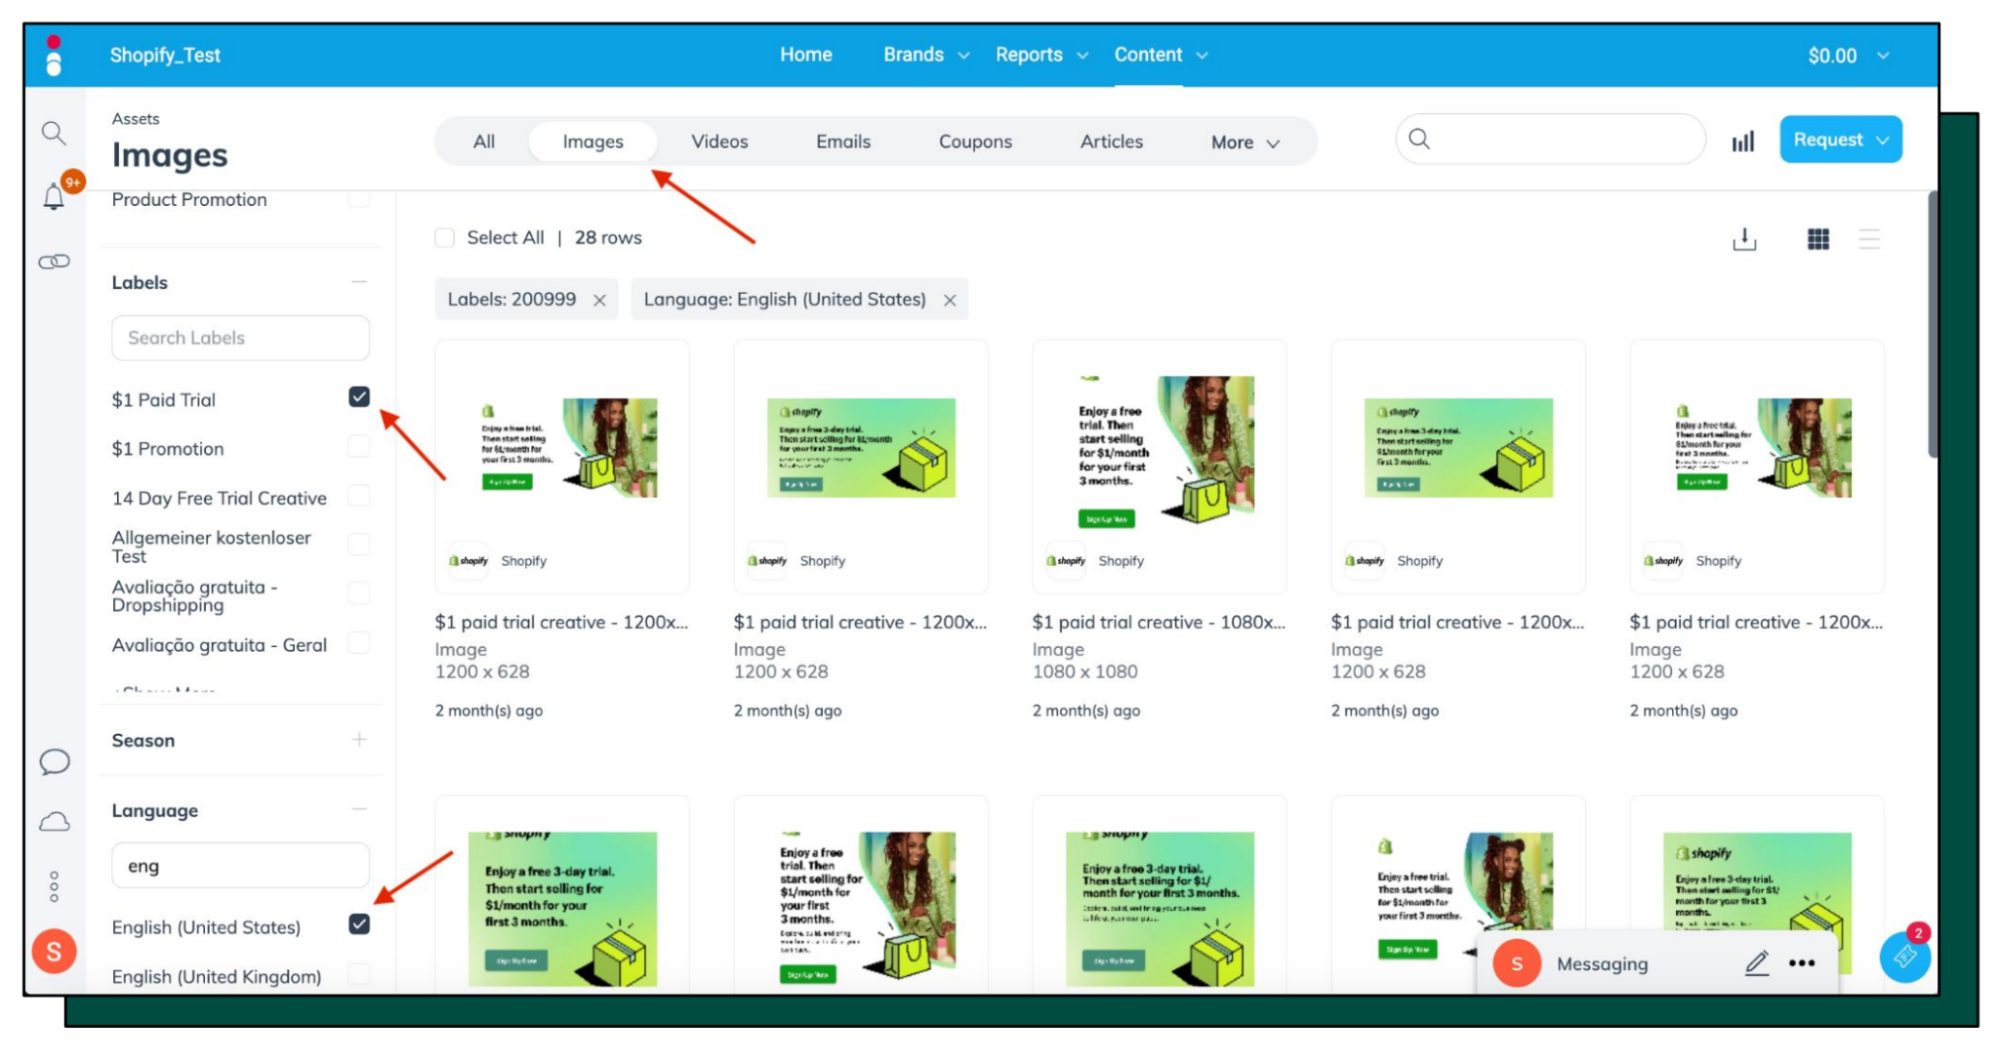Click the Assets breadcrumb link
The image size is (1999, 1051).
[x=135, y=119]
